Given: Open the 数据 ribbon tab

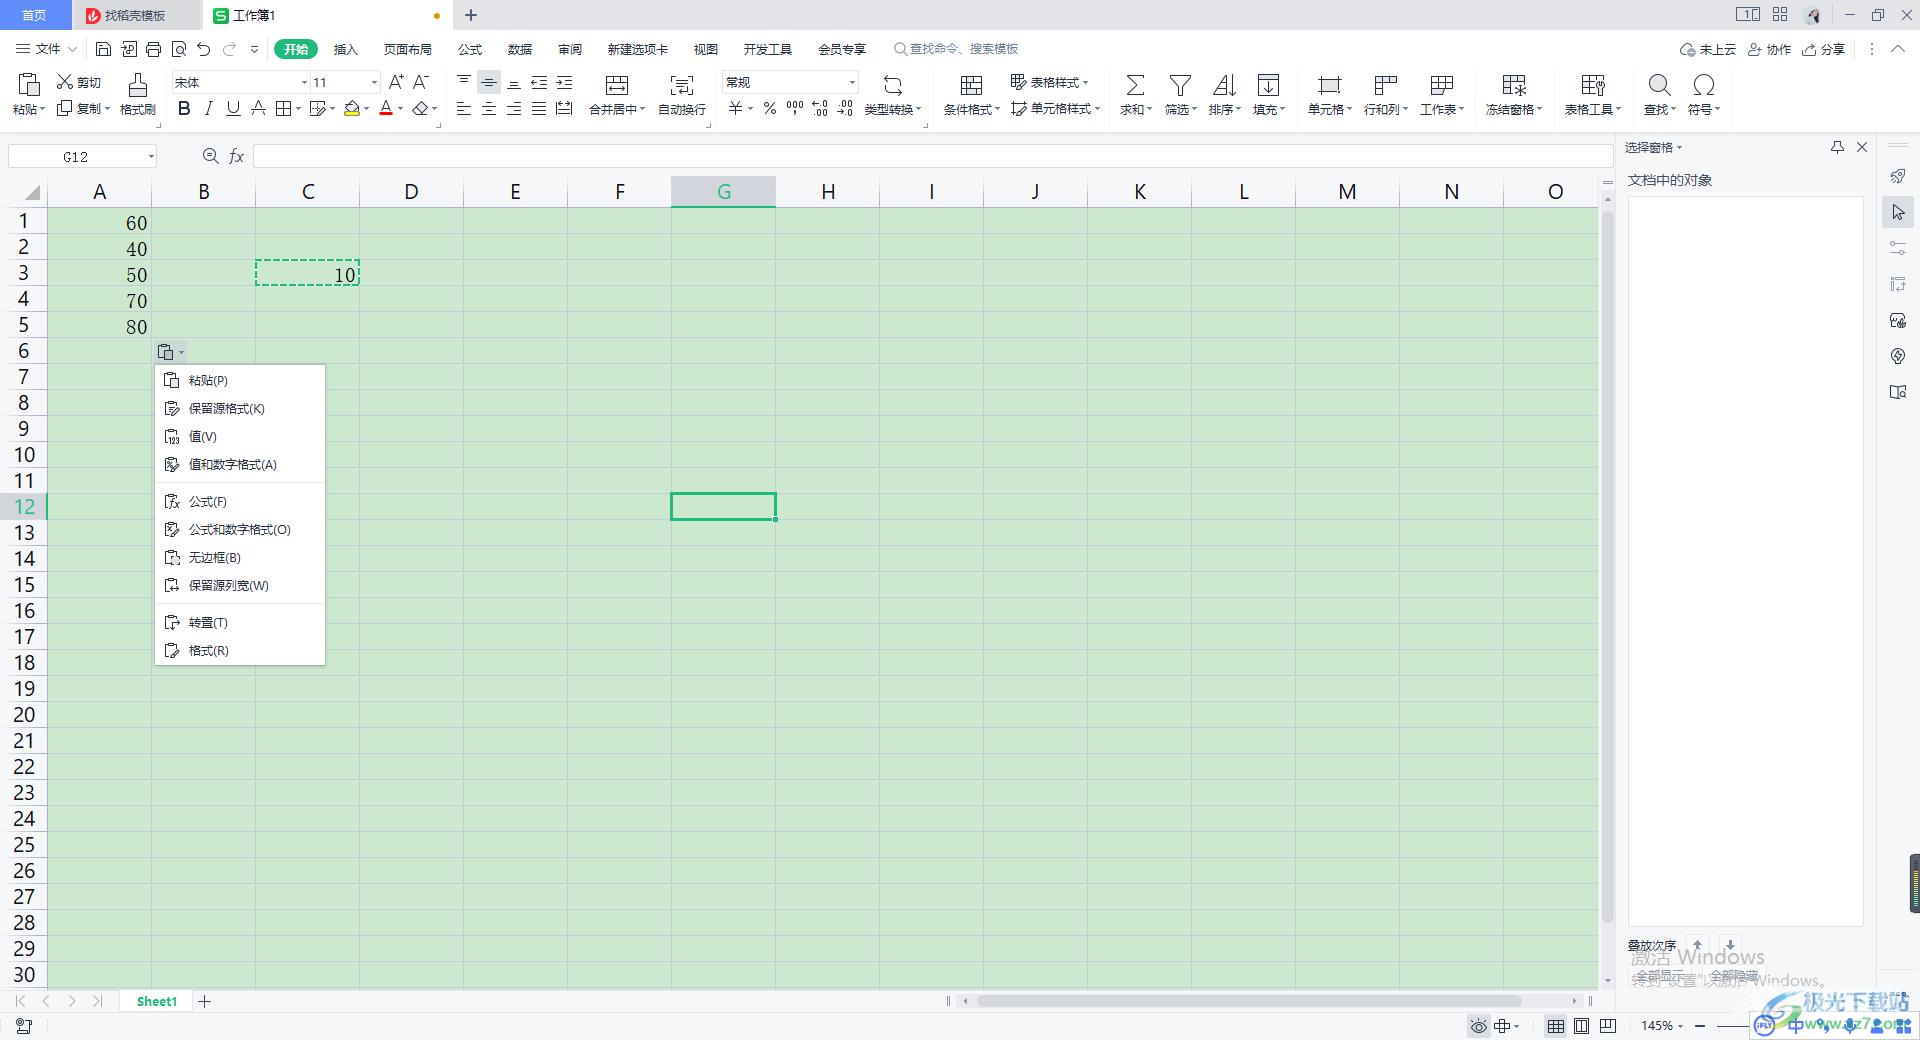Looking at the screenshot, I should click(520, 49).
